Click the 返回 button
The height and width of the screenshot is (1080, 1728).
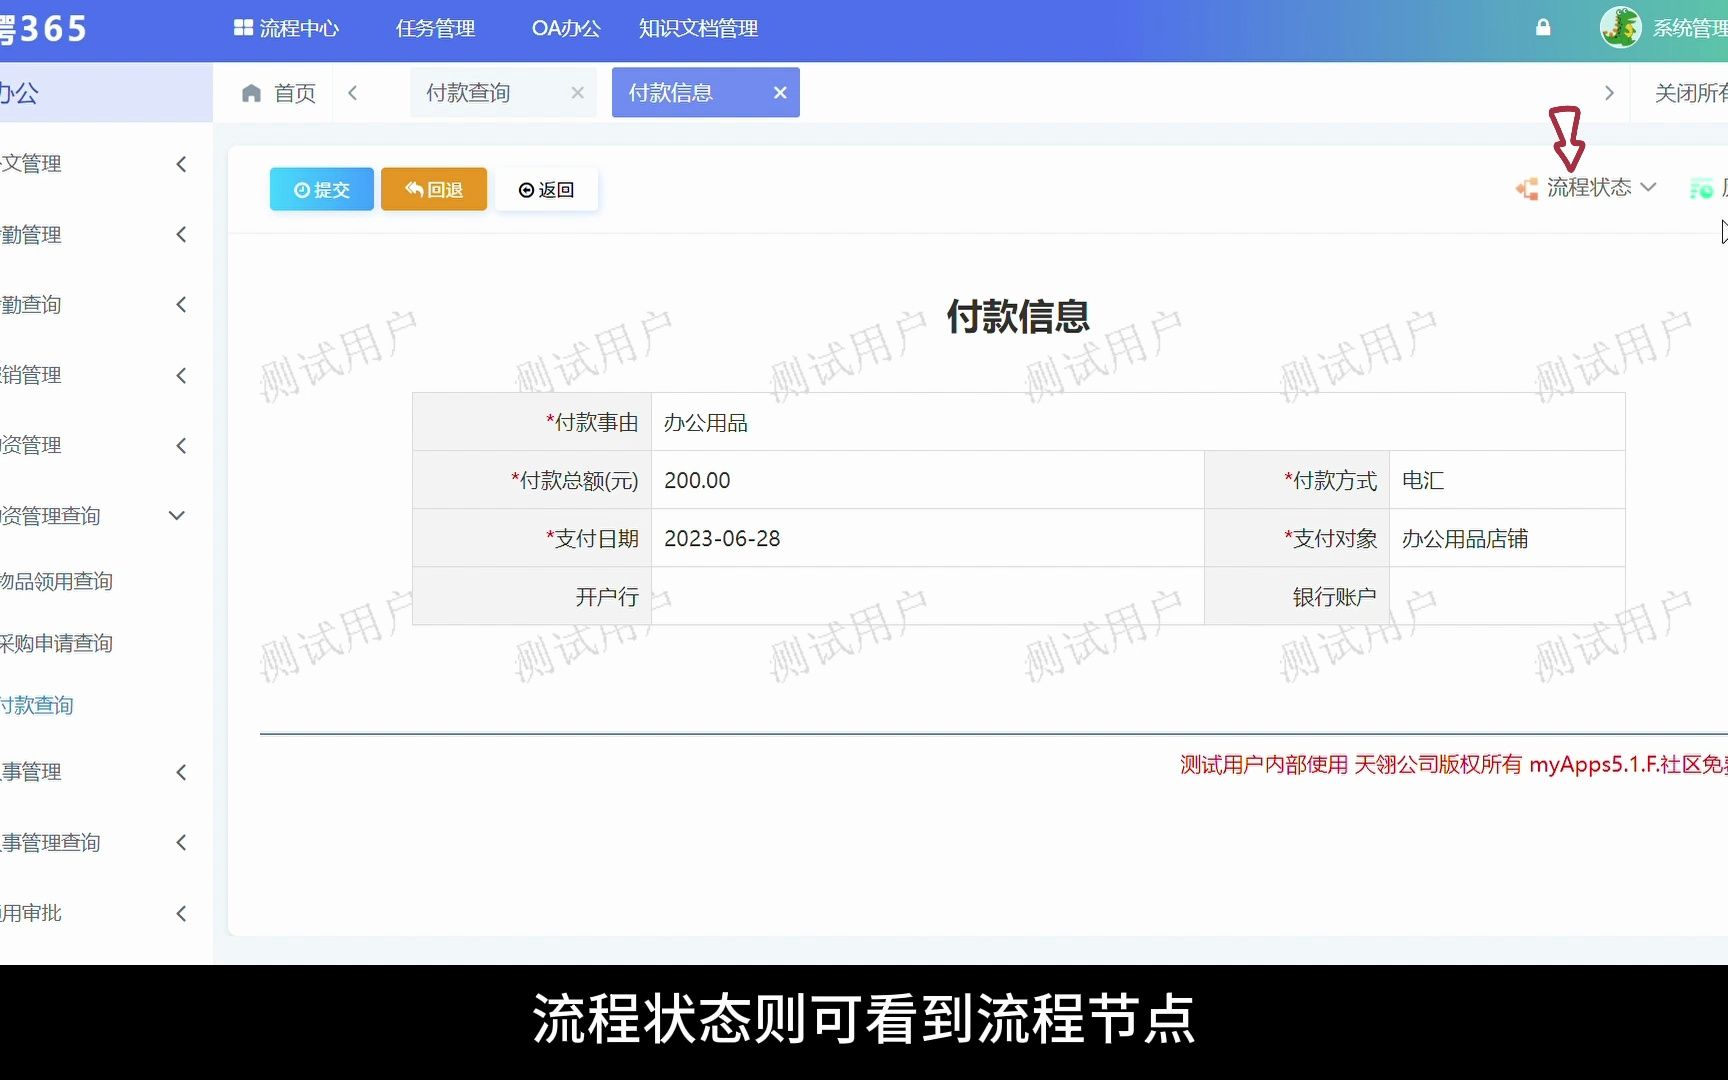point(546,189)
